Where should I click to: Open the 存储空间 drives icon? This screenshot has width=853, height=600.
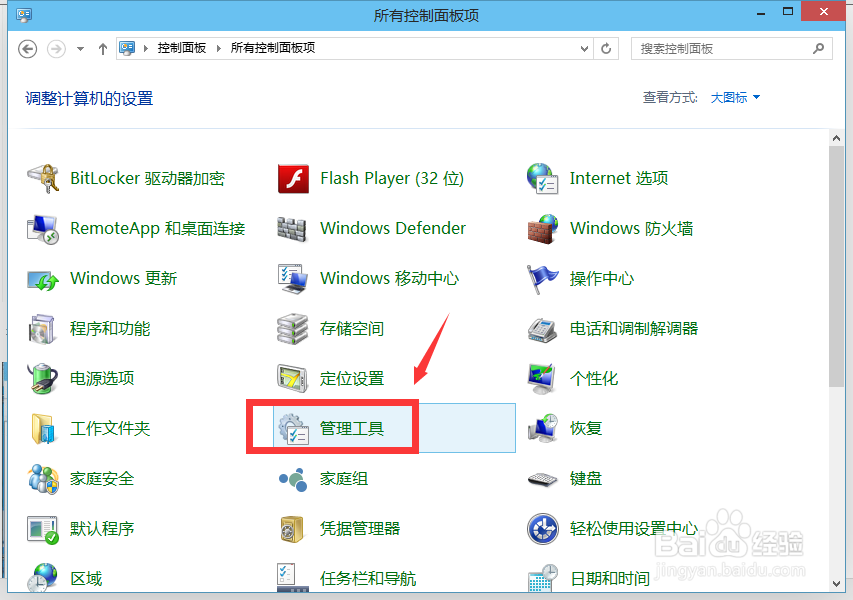coord(293,329)
